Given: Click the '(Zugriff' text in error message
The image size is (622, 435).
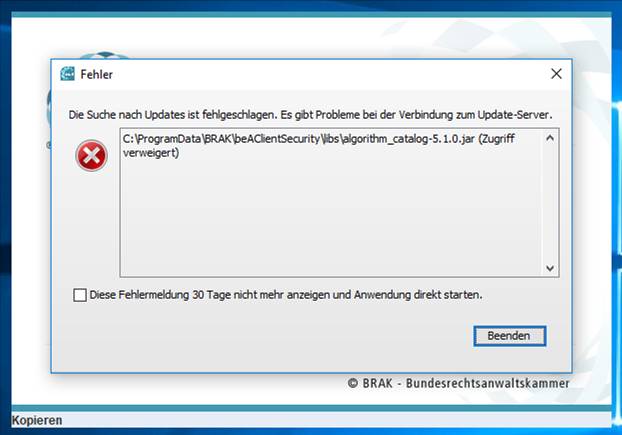Looking at the screenshot, I should [497, 139].
